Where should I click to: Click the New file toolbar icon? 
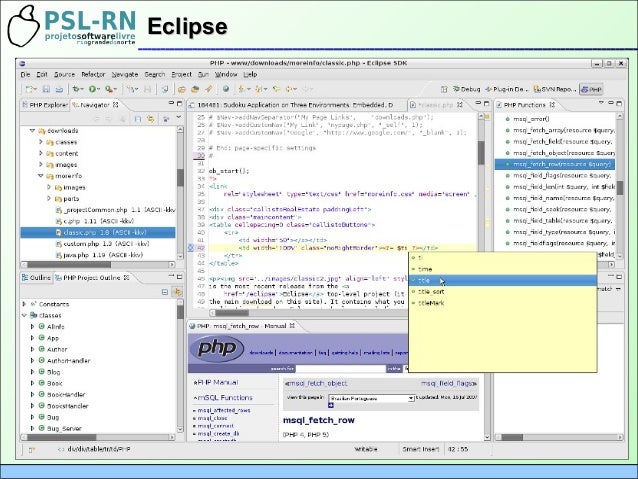click(29, 89)
